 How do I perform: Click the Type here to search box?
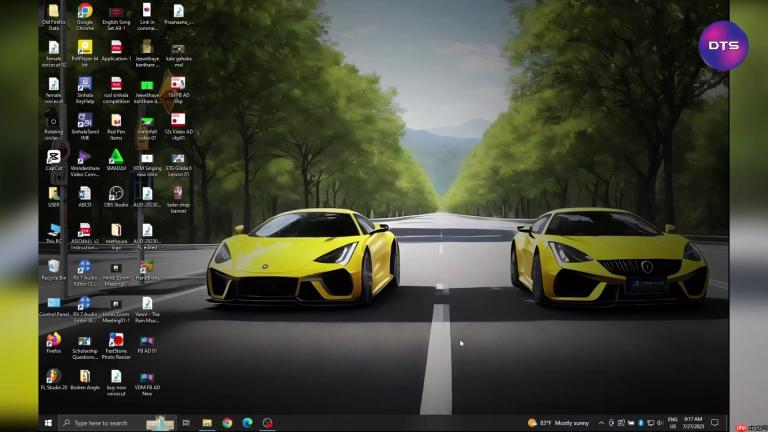[x=118, y=423]
